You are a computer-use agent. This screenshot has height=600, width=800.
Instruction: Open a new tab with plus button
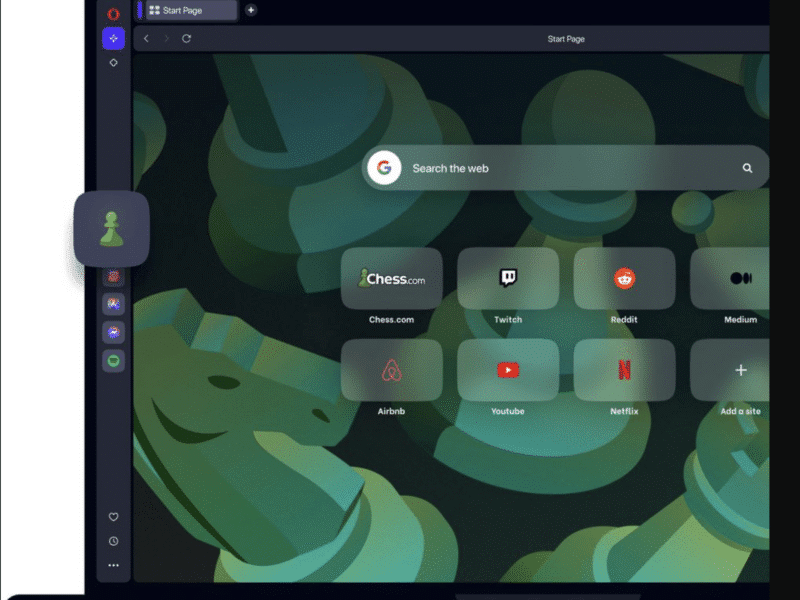pos(251,10)
